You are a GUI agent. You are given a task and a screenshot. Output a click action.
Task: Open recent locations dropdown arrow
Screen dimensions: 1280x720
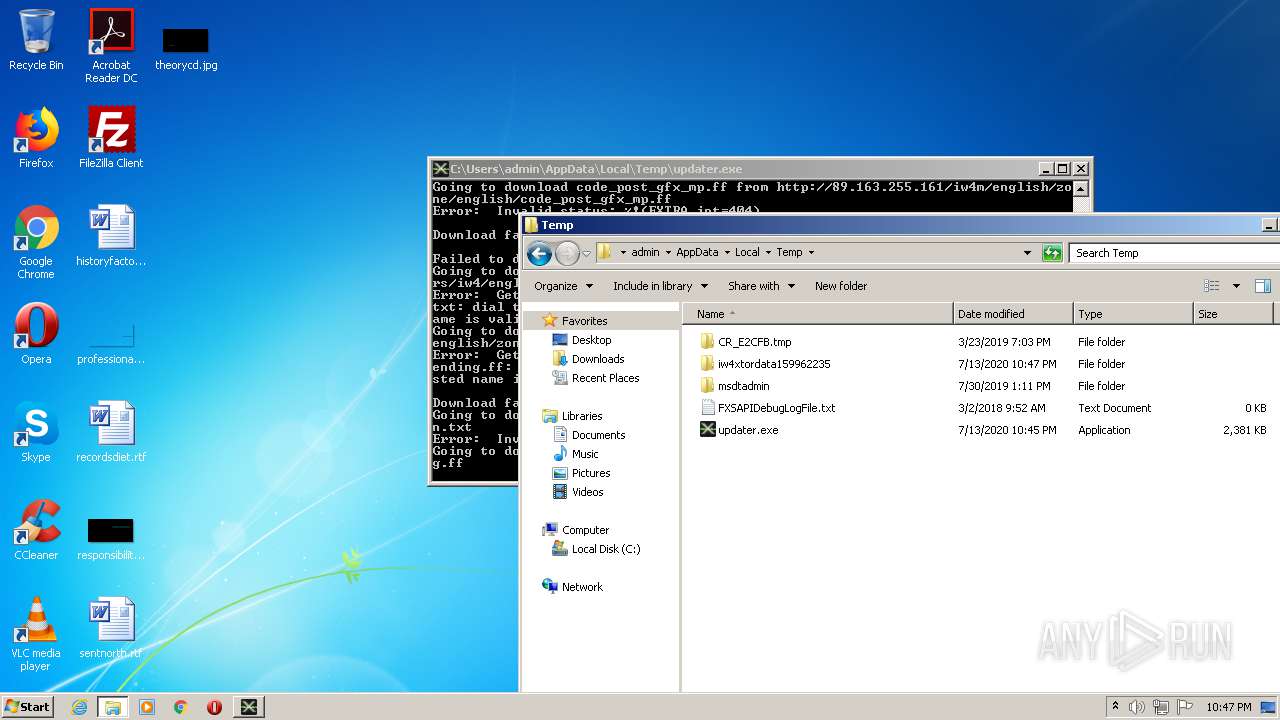point(587,253)
